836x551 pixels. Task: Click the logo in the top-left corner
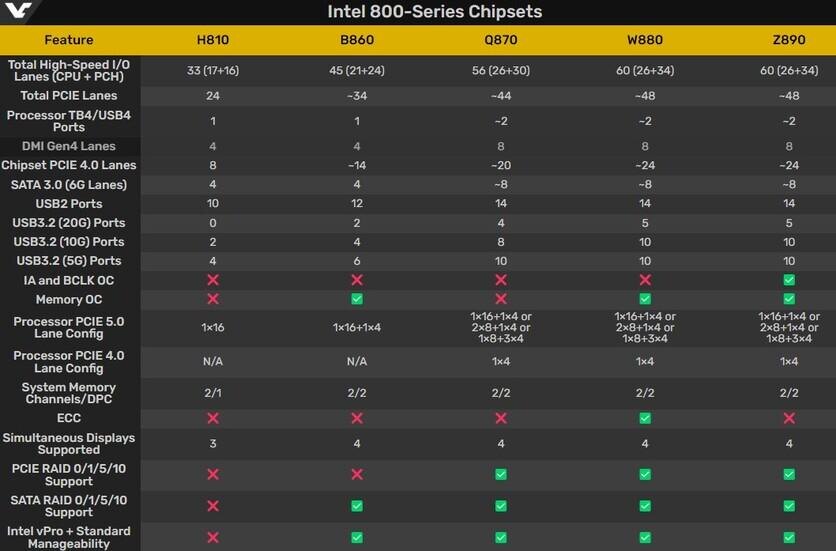[x=18, y=12]
